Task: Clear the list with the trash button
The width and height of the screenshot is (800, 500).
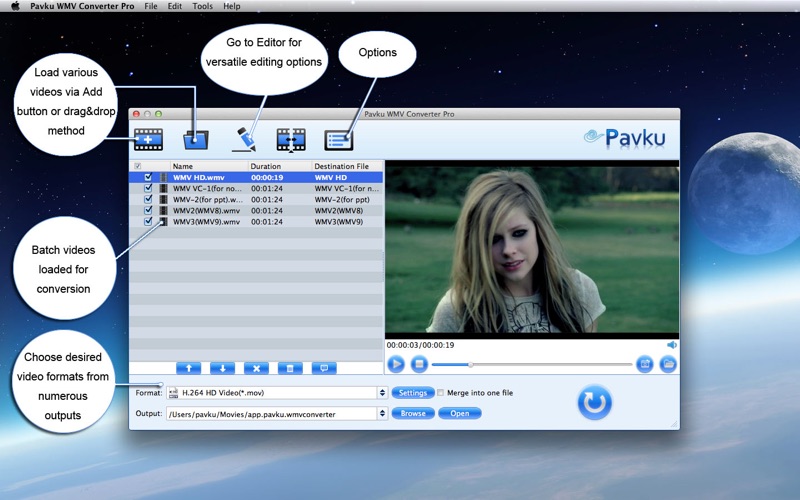Action: [290, 368]
